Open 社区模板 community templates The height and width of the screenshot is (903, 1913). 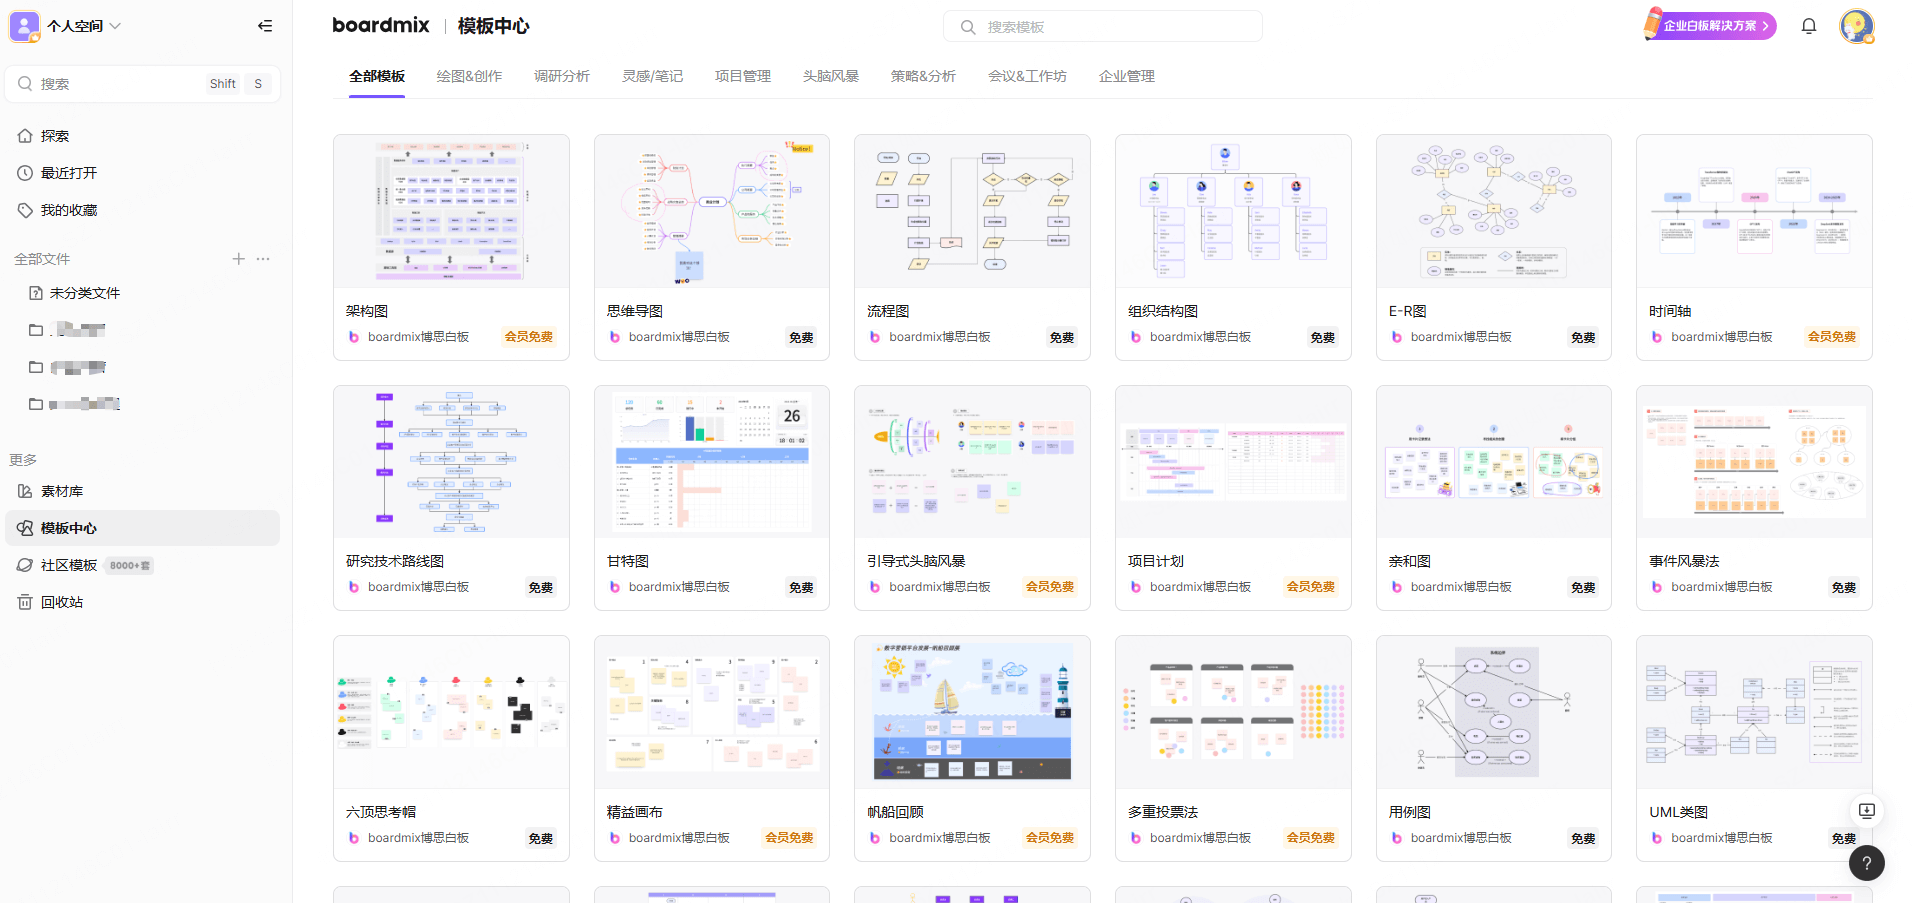(69, 565)
